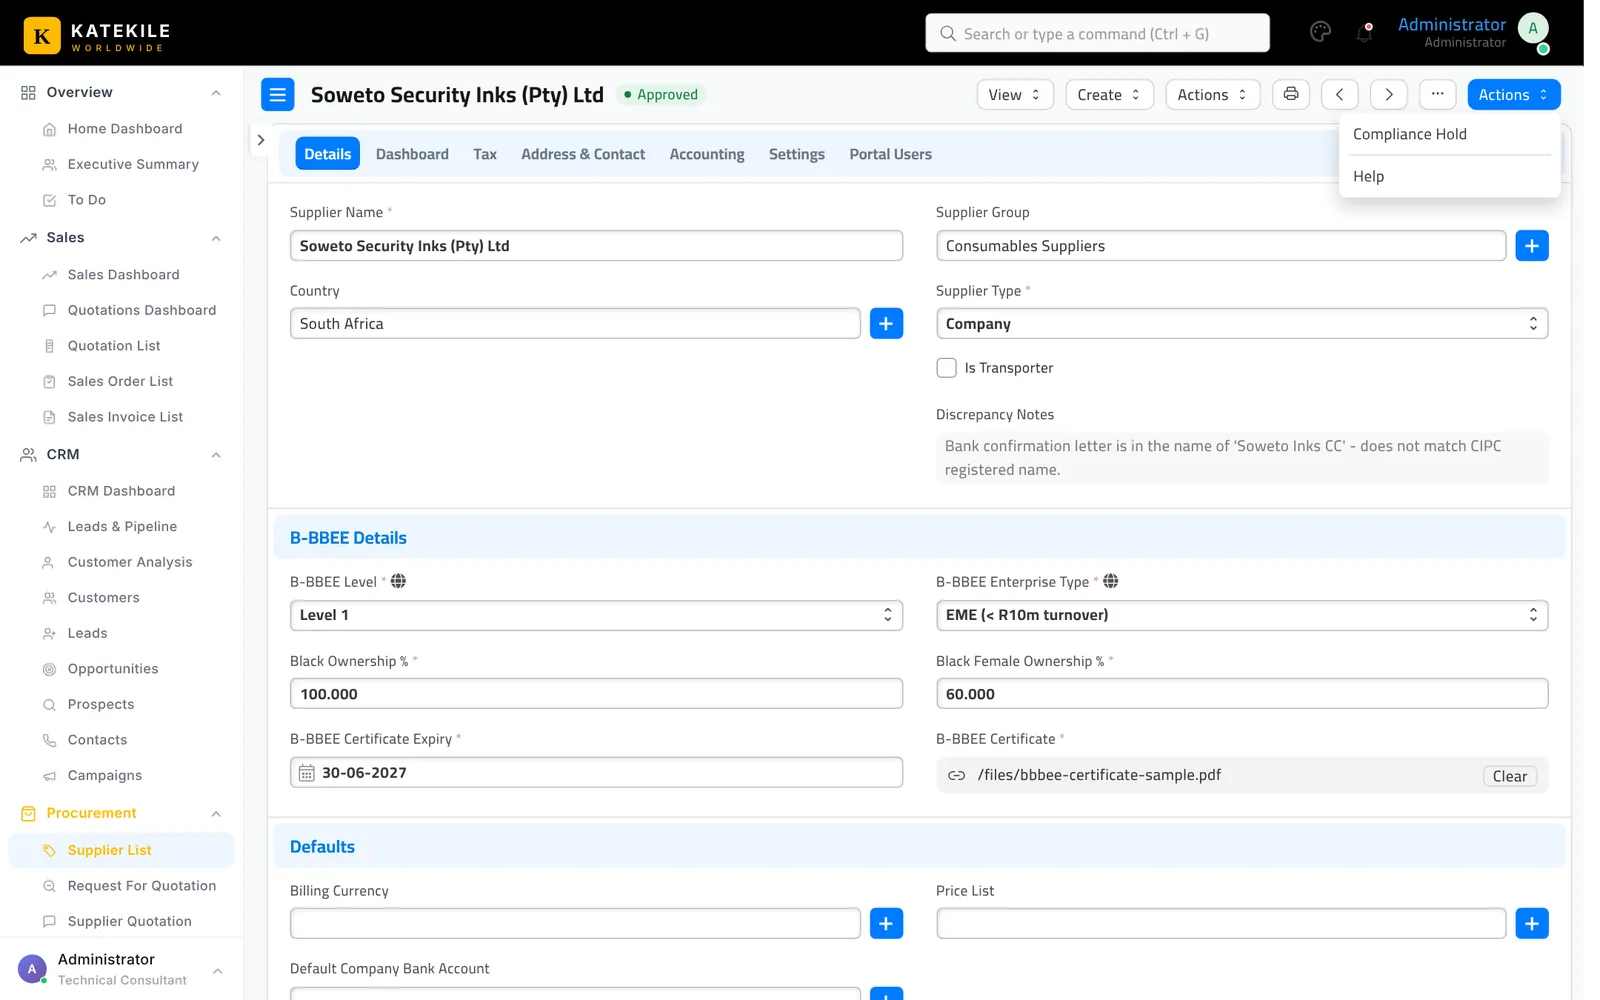Screen dimensions: 1600x1000
Task: Switch to the Accounting tab
Action: point(707,154)
